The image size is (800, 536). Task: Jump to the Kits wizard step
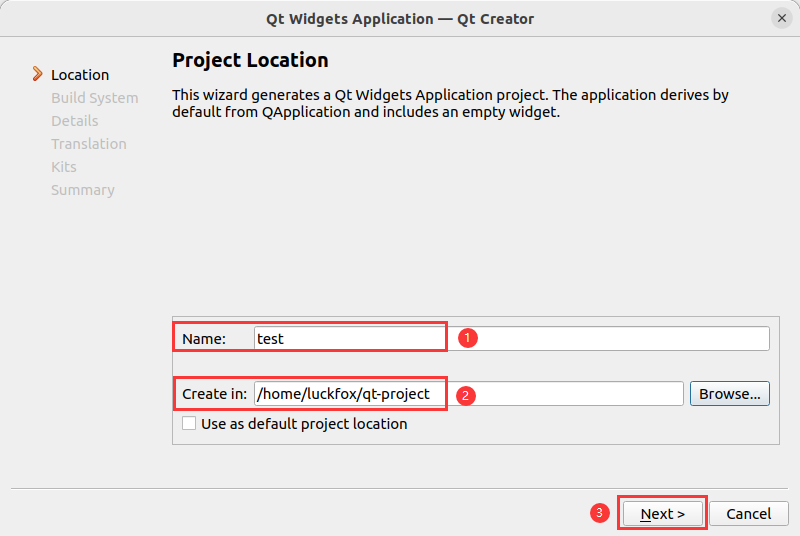(x=64, y=167)
